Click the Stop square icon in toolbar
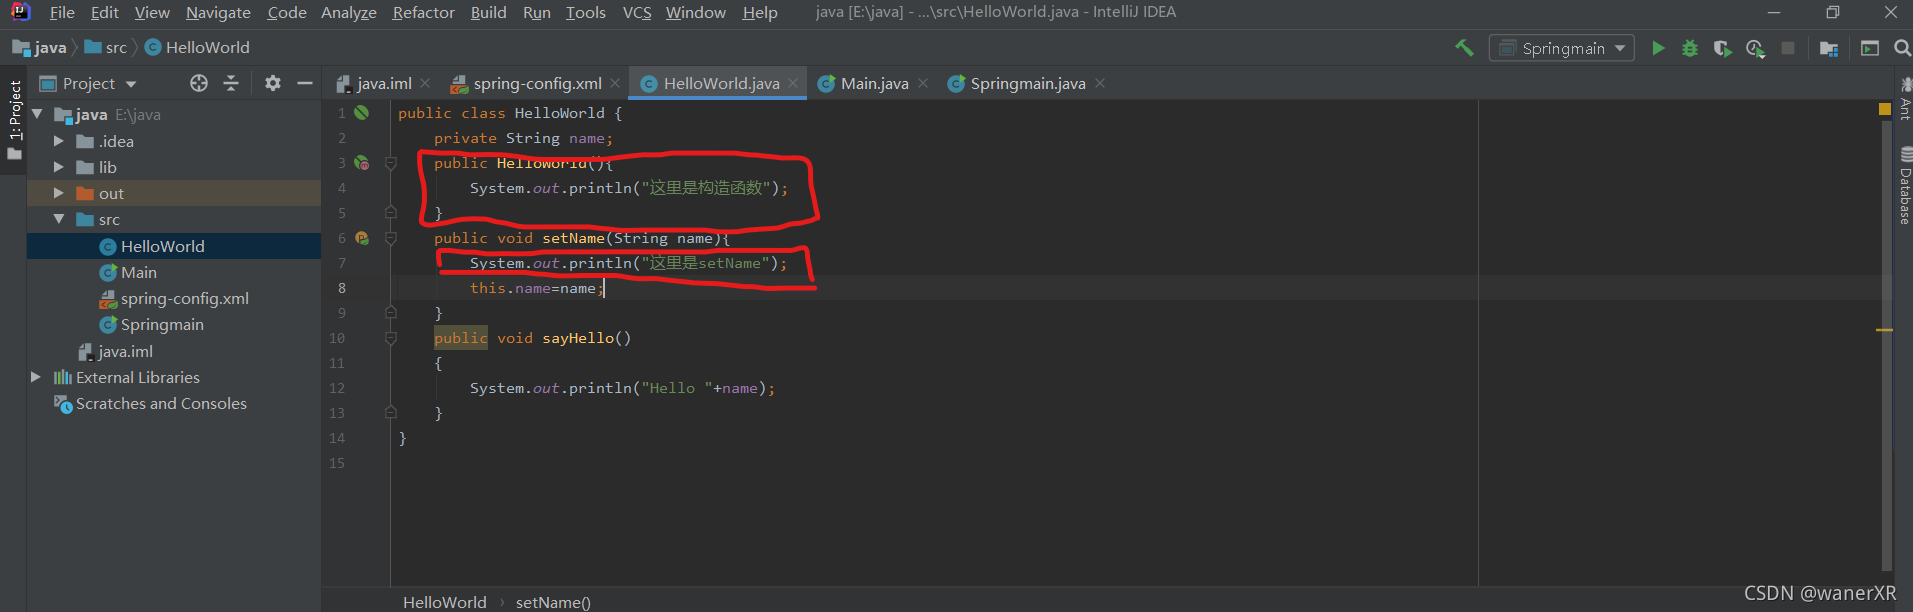This screenshot has height=612, width=1913. tap(1788, 48)
